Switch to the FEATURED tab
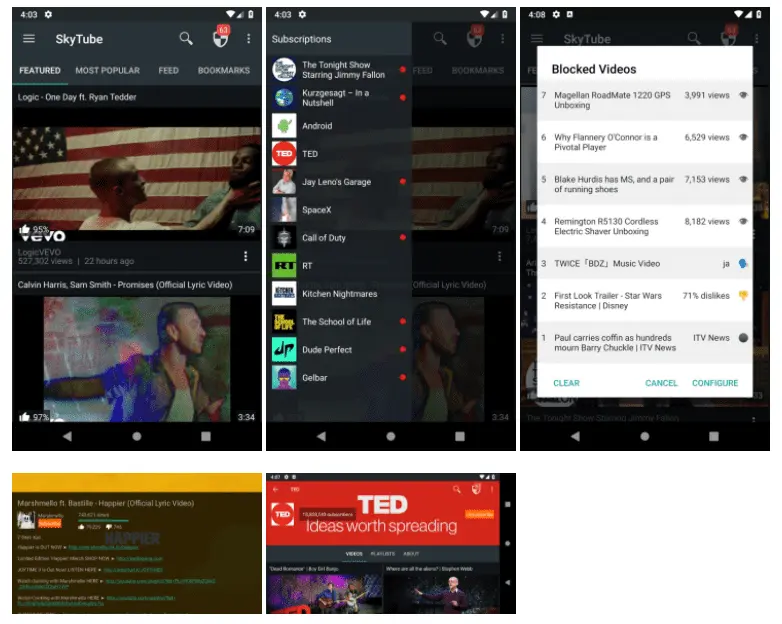Screen dimensions: 782x624 click(40, 70)
